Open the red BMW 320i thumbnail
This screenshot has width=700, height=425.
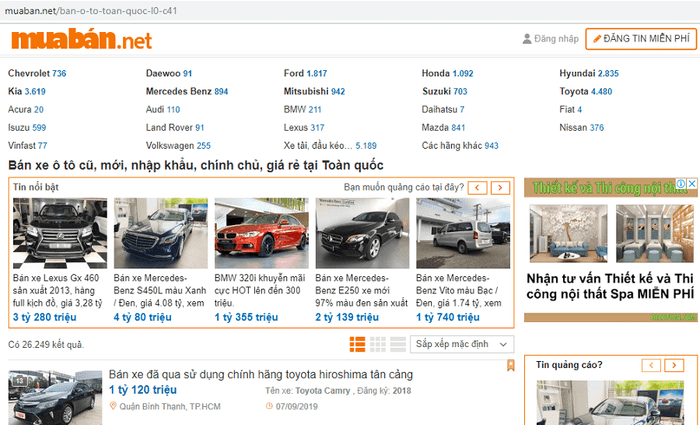[261, 231]
